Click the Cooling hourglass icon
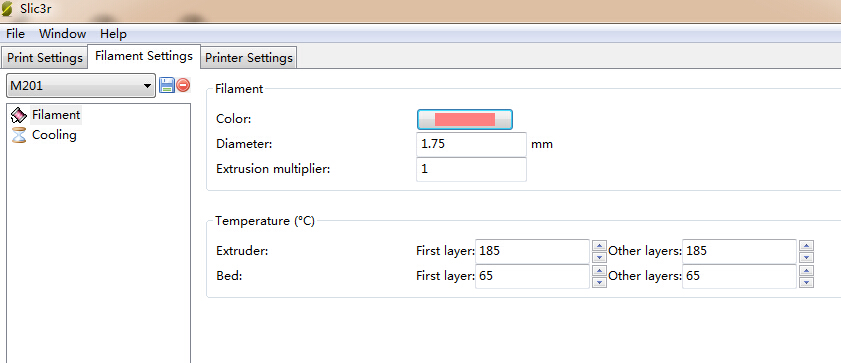Image resolution: width=841 pixels, height=363 pixels. [19, 135]
